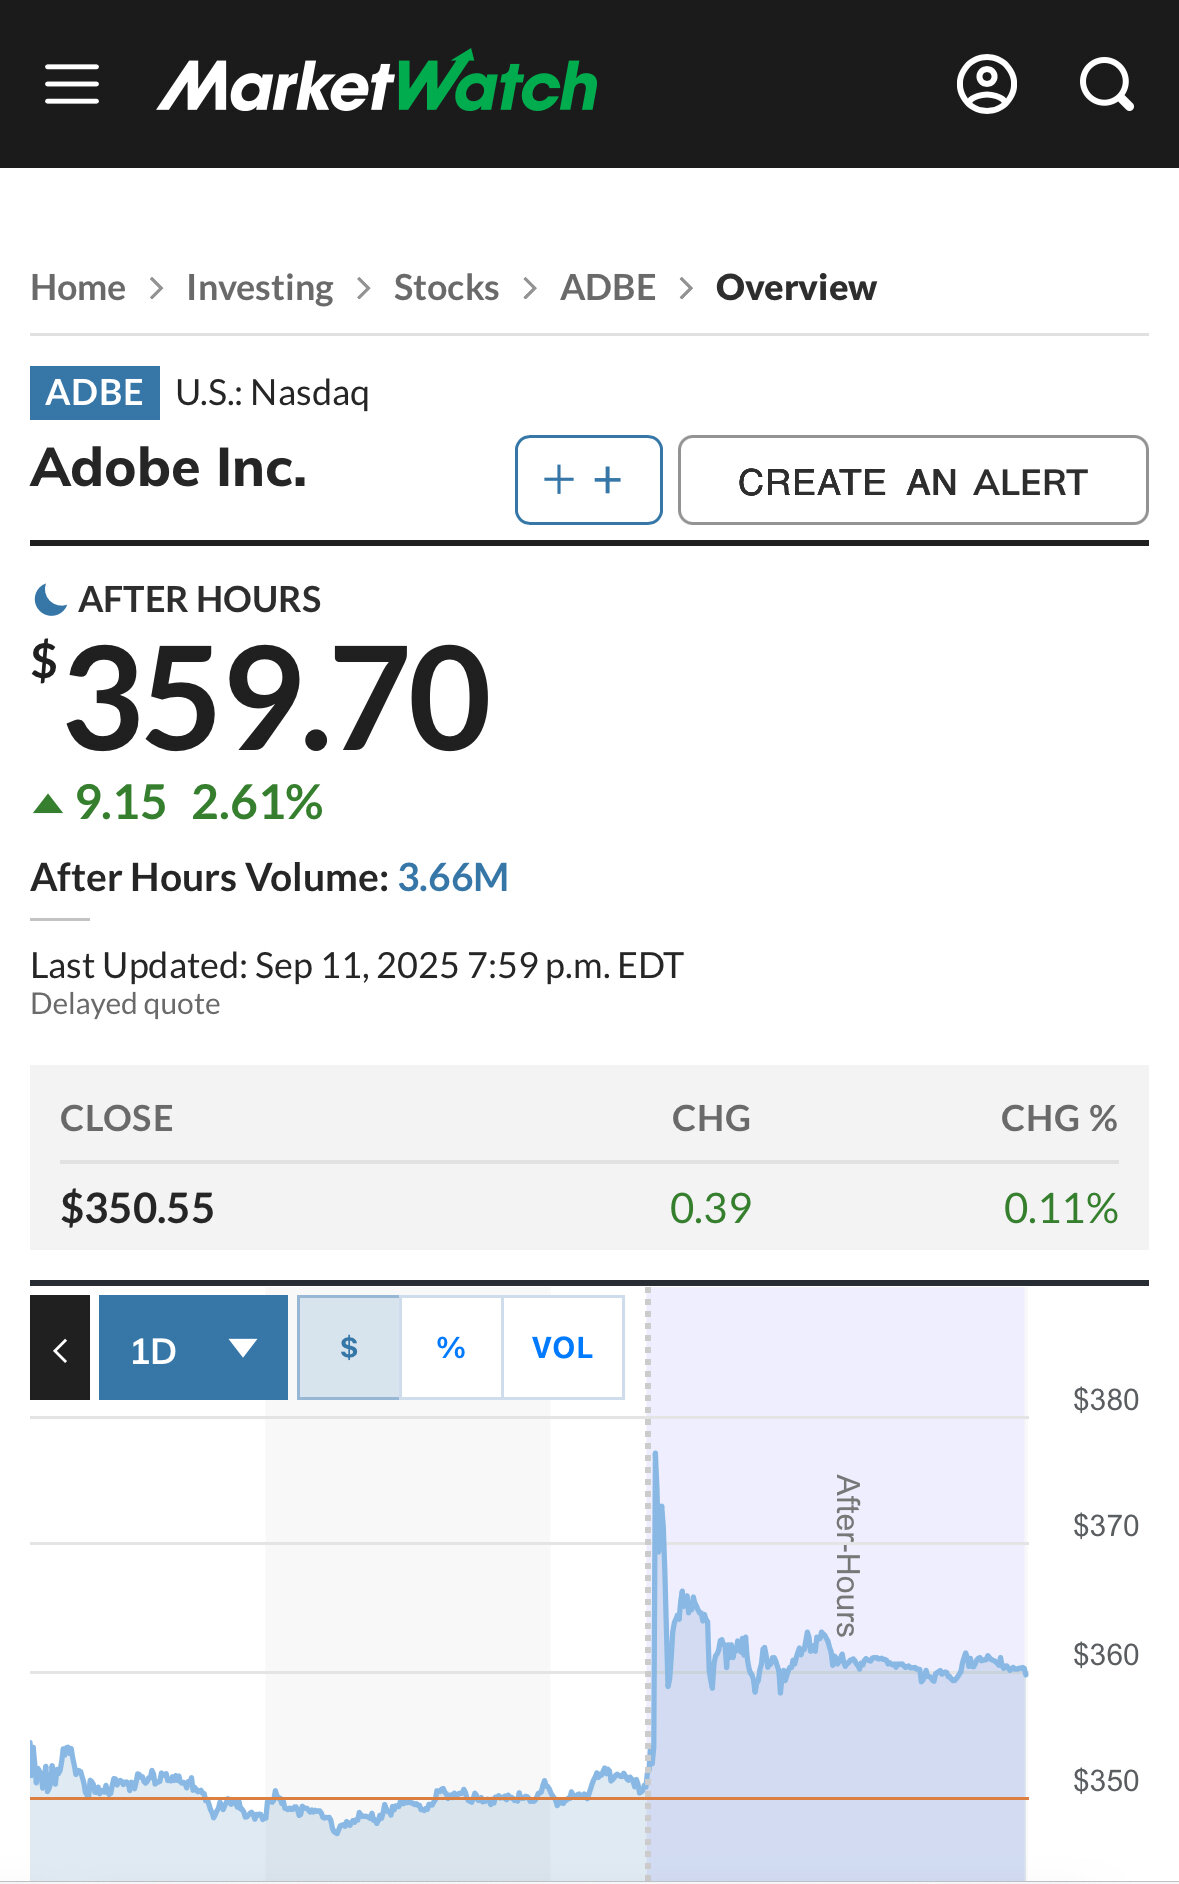Toggle the VOL chart view
Screen dimensions: 1179x1884
[x=562, y=1348]
